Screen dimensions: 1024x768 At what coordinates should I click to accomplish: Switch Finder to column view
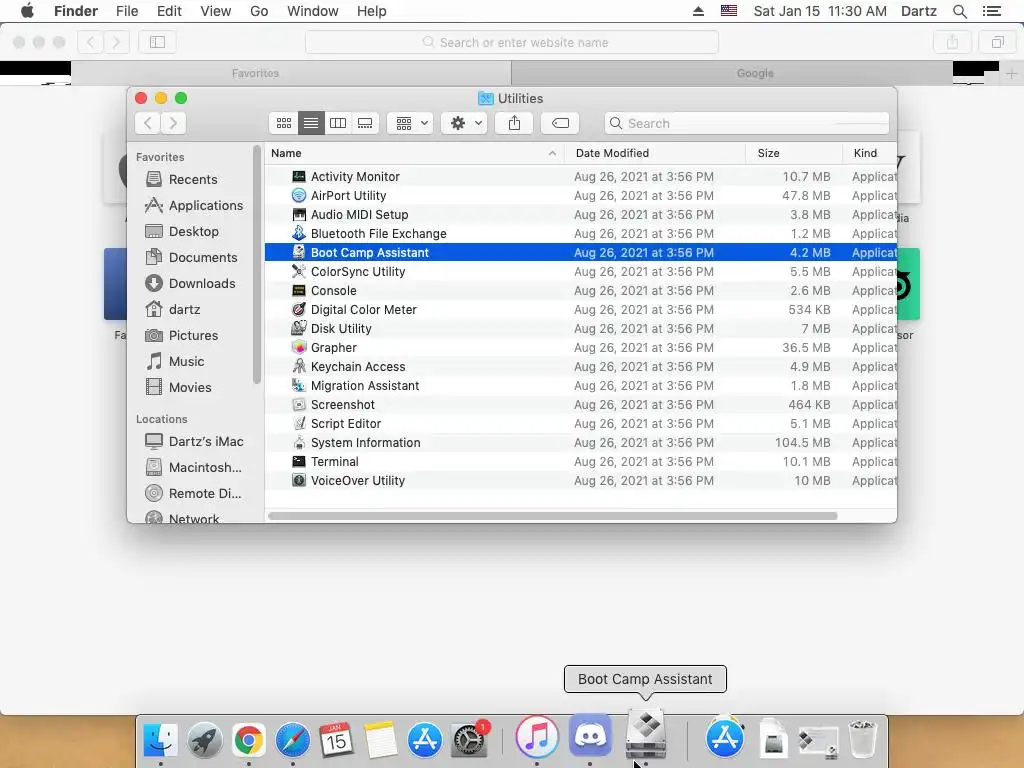pos(338,123)
